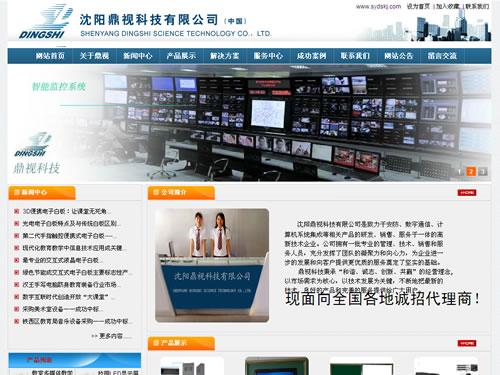Open the 联系我们 navigation item
Viewport: 500px width, 375px height.
[355, 56]
